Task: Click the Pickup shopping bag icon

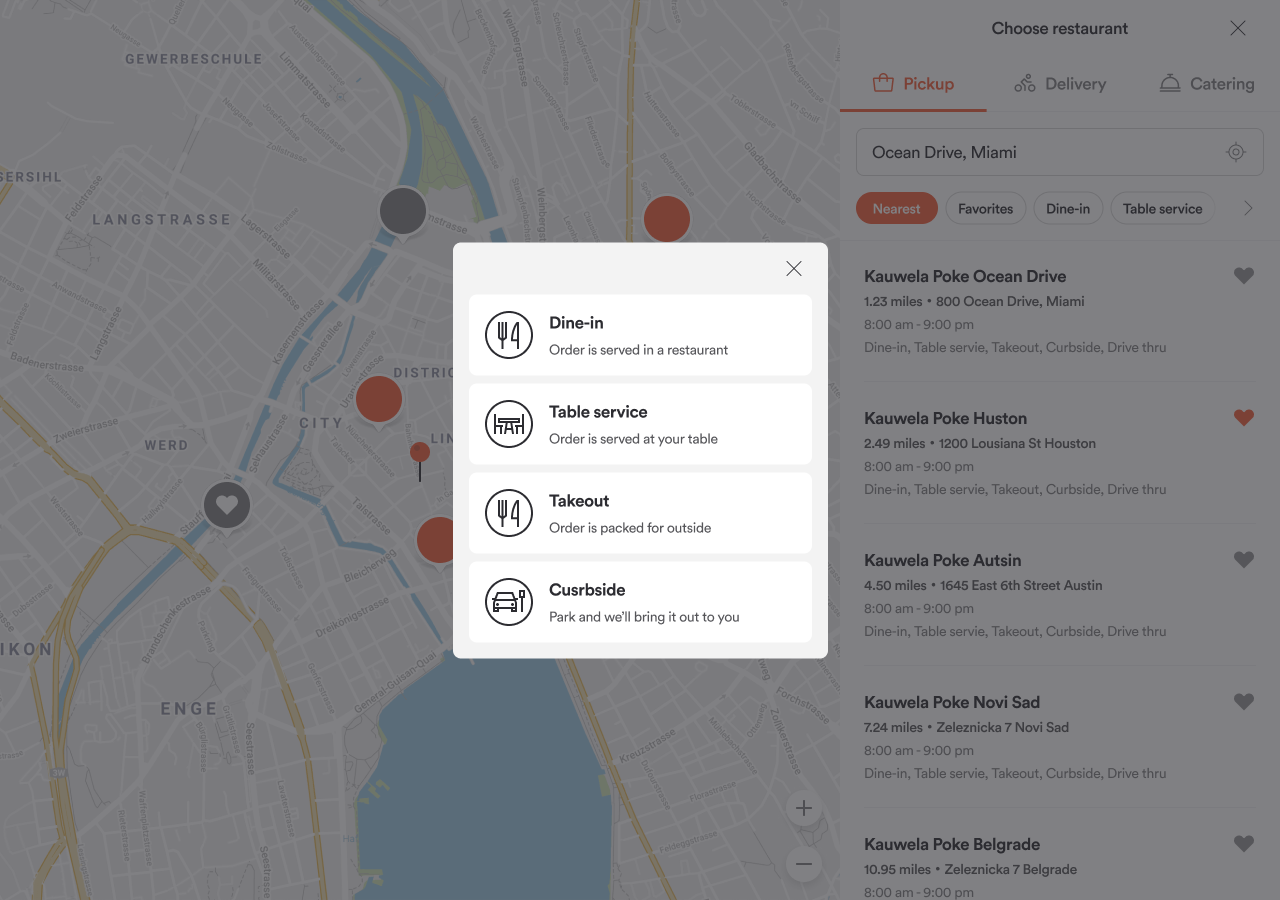Action: (883, 83)
